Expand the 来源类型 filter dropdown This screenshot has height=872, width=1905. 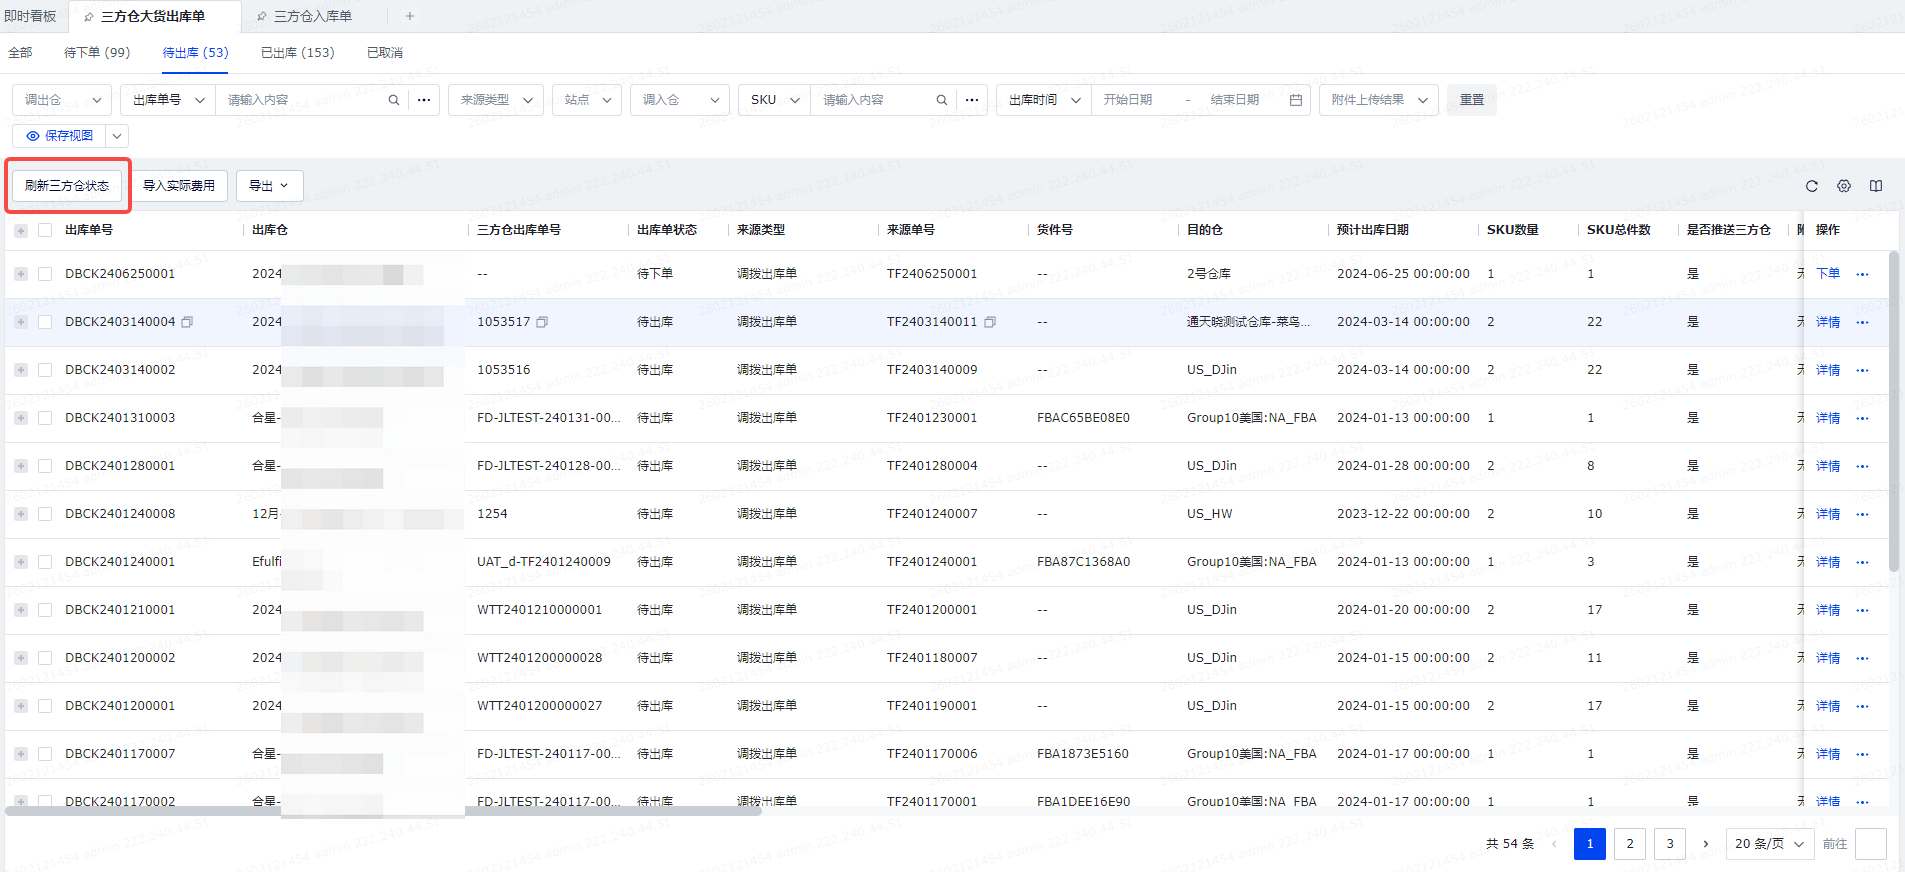click(495, 100)
